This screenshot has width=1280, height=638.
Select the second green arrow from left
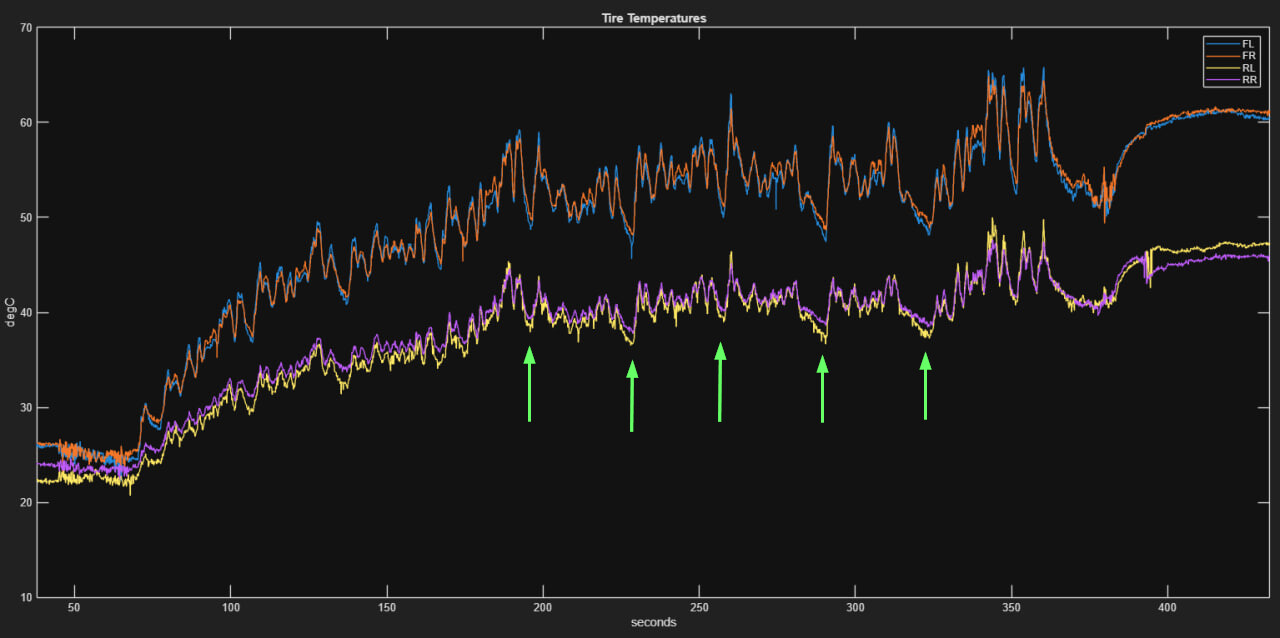632,396
